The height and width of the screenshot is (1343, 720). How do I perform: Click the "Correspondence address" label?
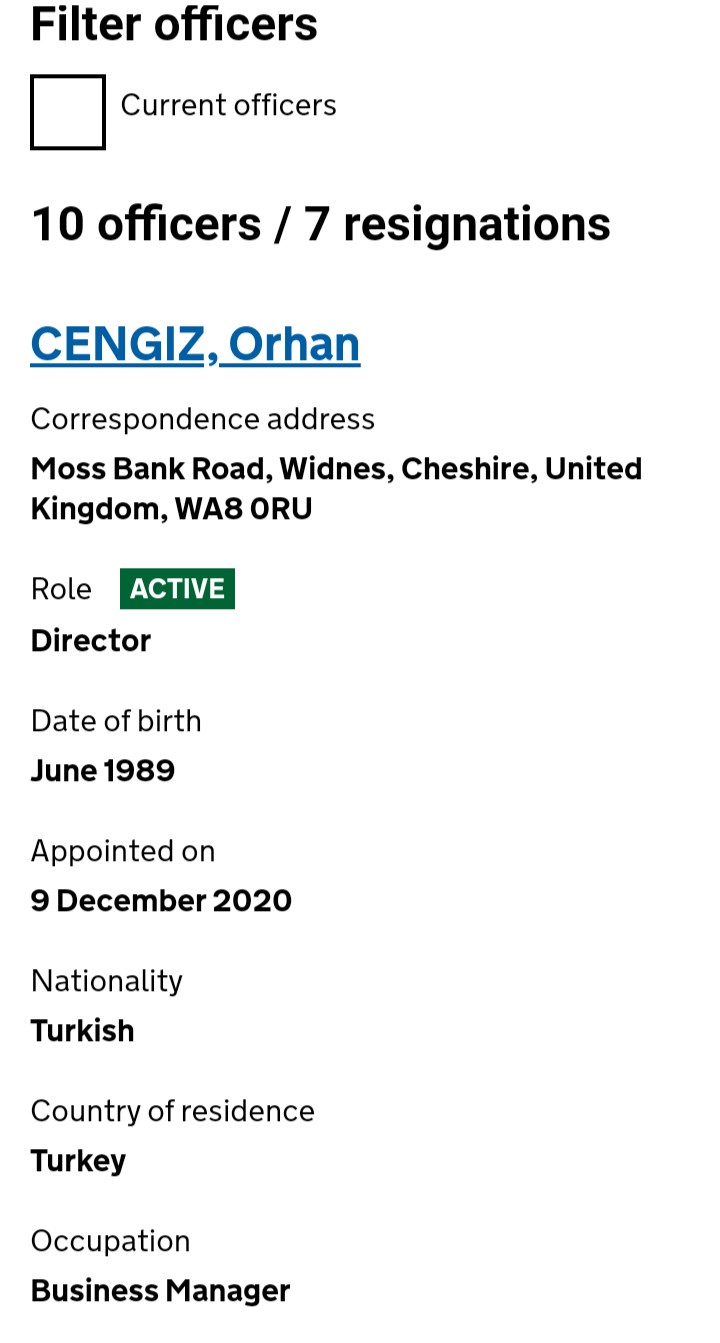203,419
